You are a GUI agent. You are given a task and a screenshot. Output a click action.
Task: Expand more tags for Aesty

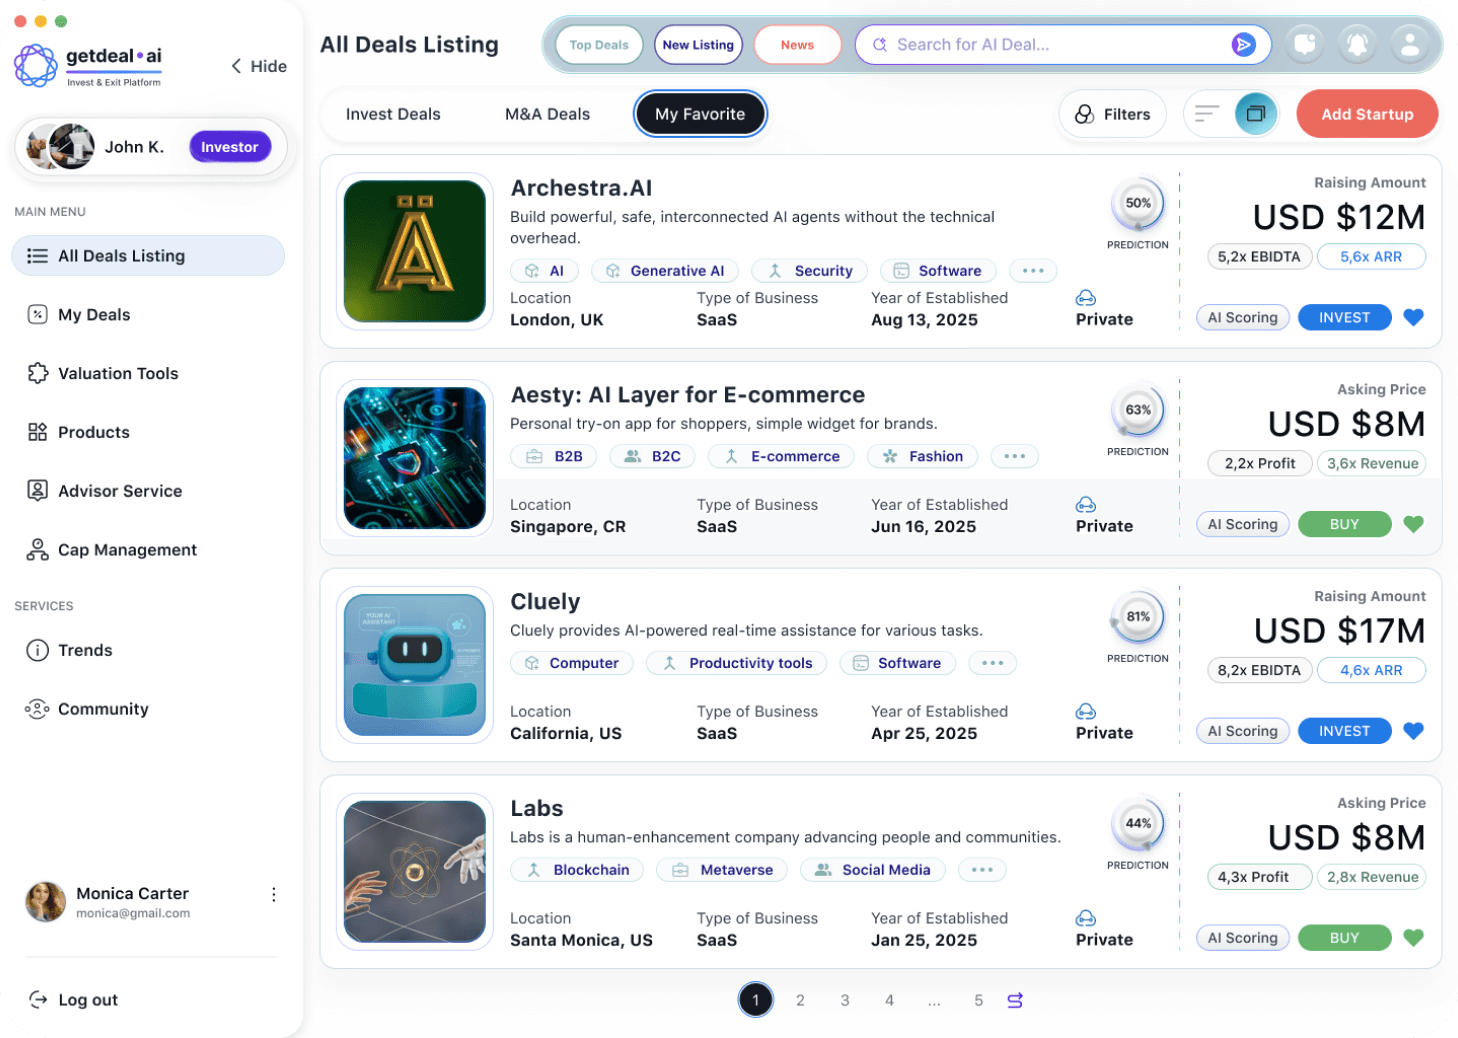pos(1014,456)
